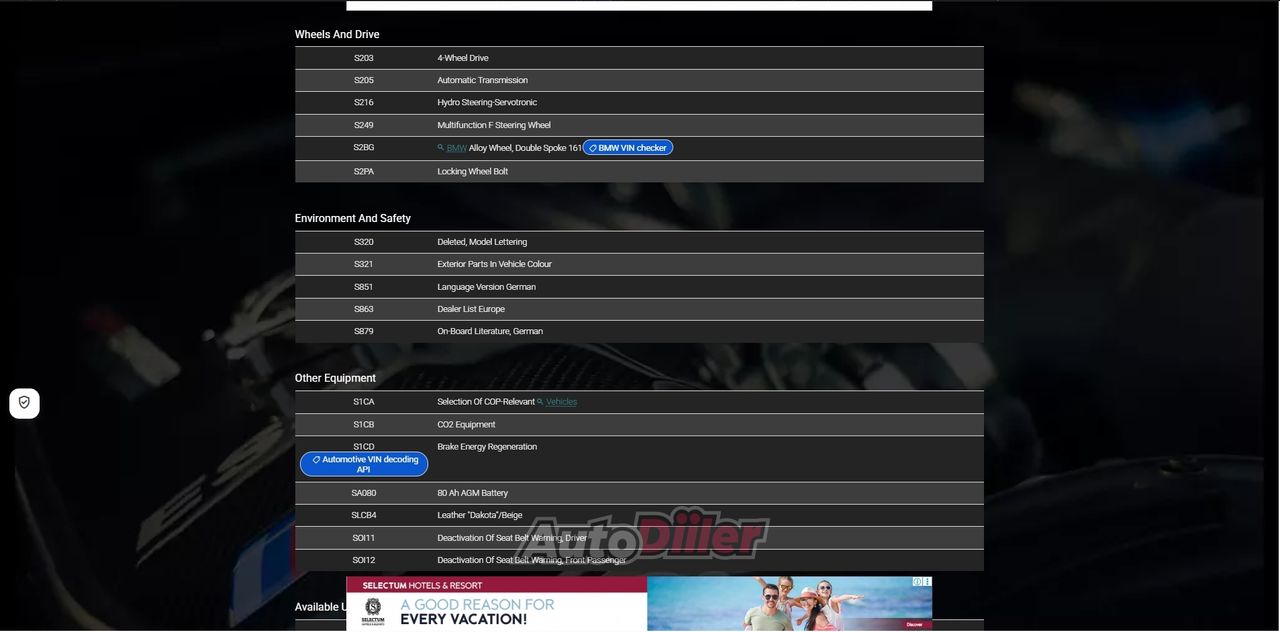The image size is (1280, 632).
Task: Click Selection Of COP-Relevant text
Action: click(x=486, y=402)
